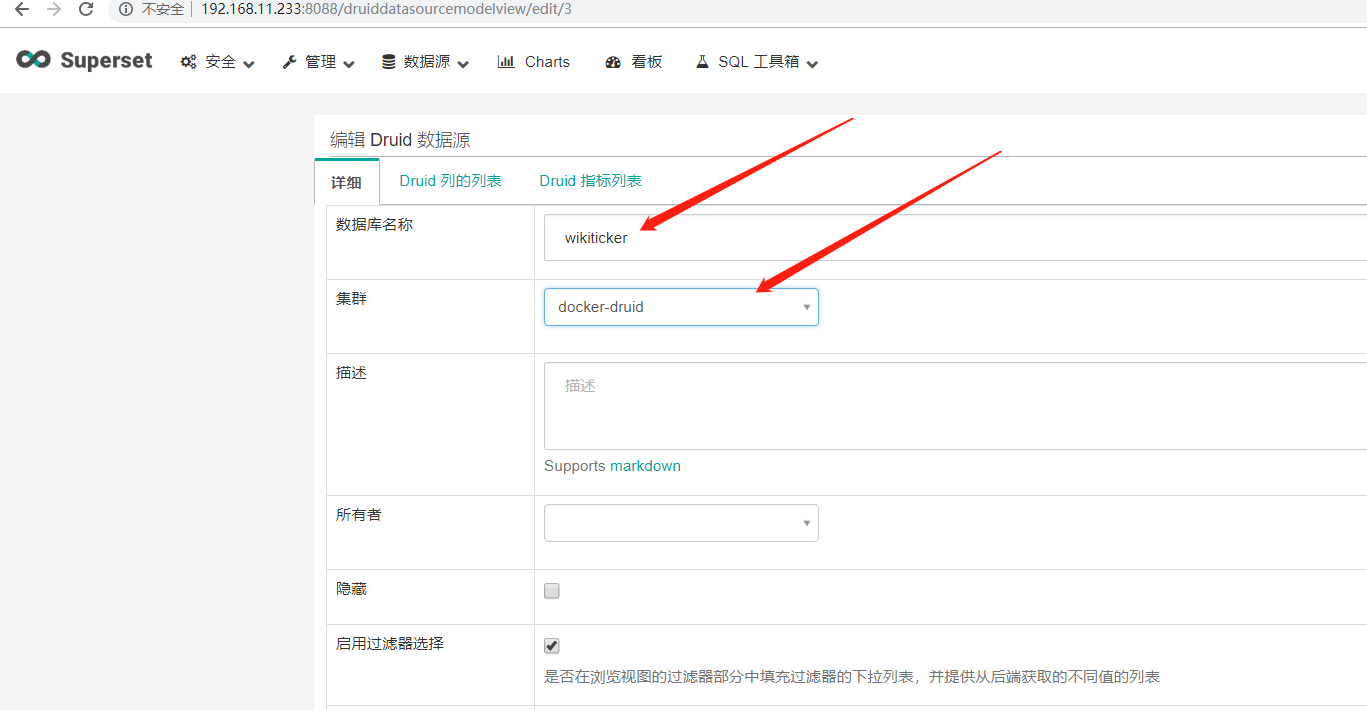Expand the SQL 工具箱 dropdown chevron
This screenshot has width=1367, height=710.
[x=812, y=64]
